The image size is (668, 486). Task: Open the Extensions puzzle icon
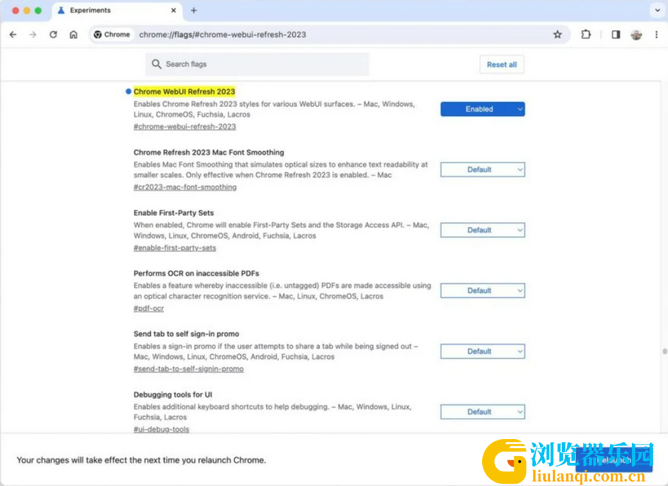(586, 35)
